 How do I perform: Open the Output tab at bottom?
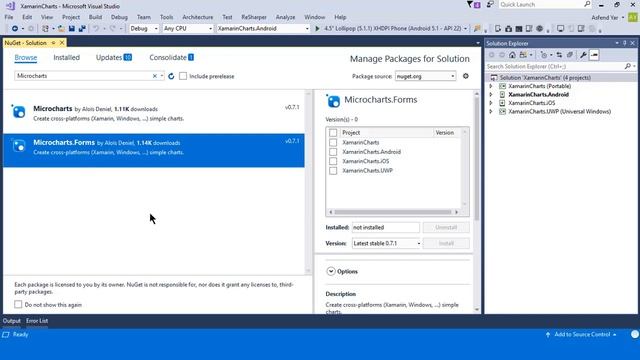click(11, 321)
